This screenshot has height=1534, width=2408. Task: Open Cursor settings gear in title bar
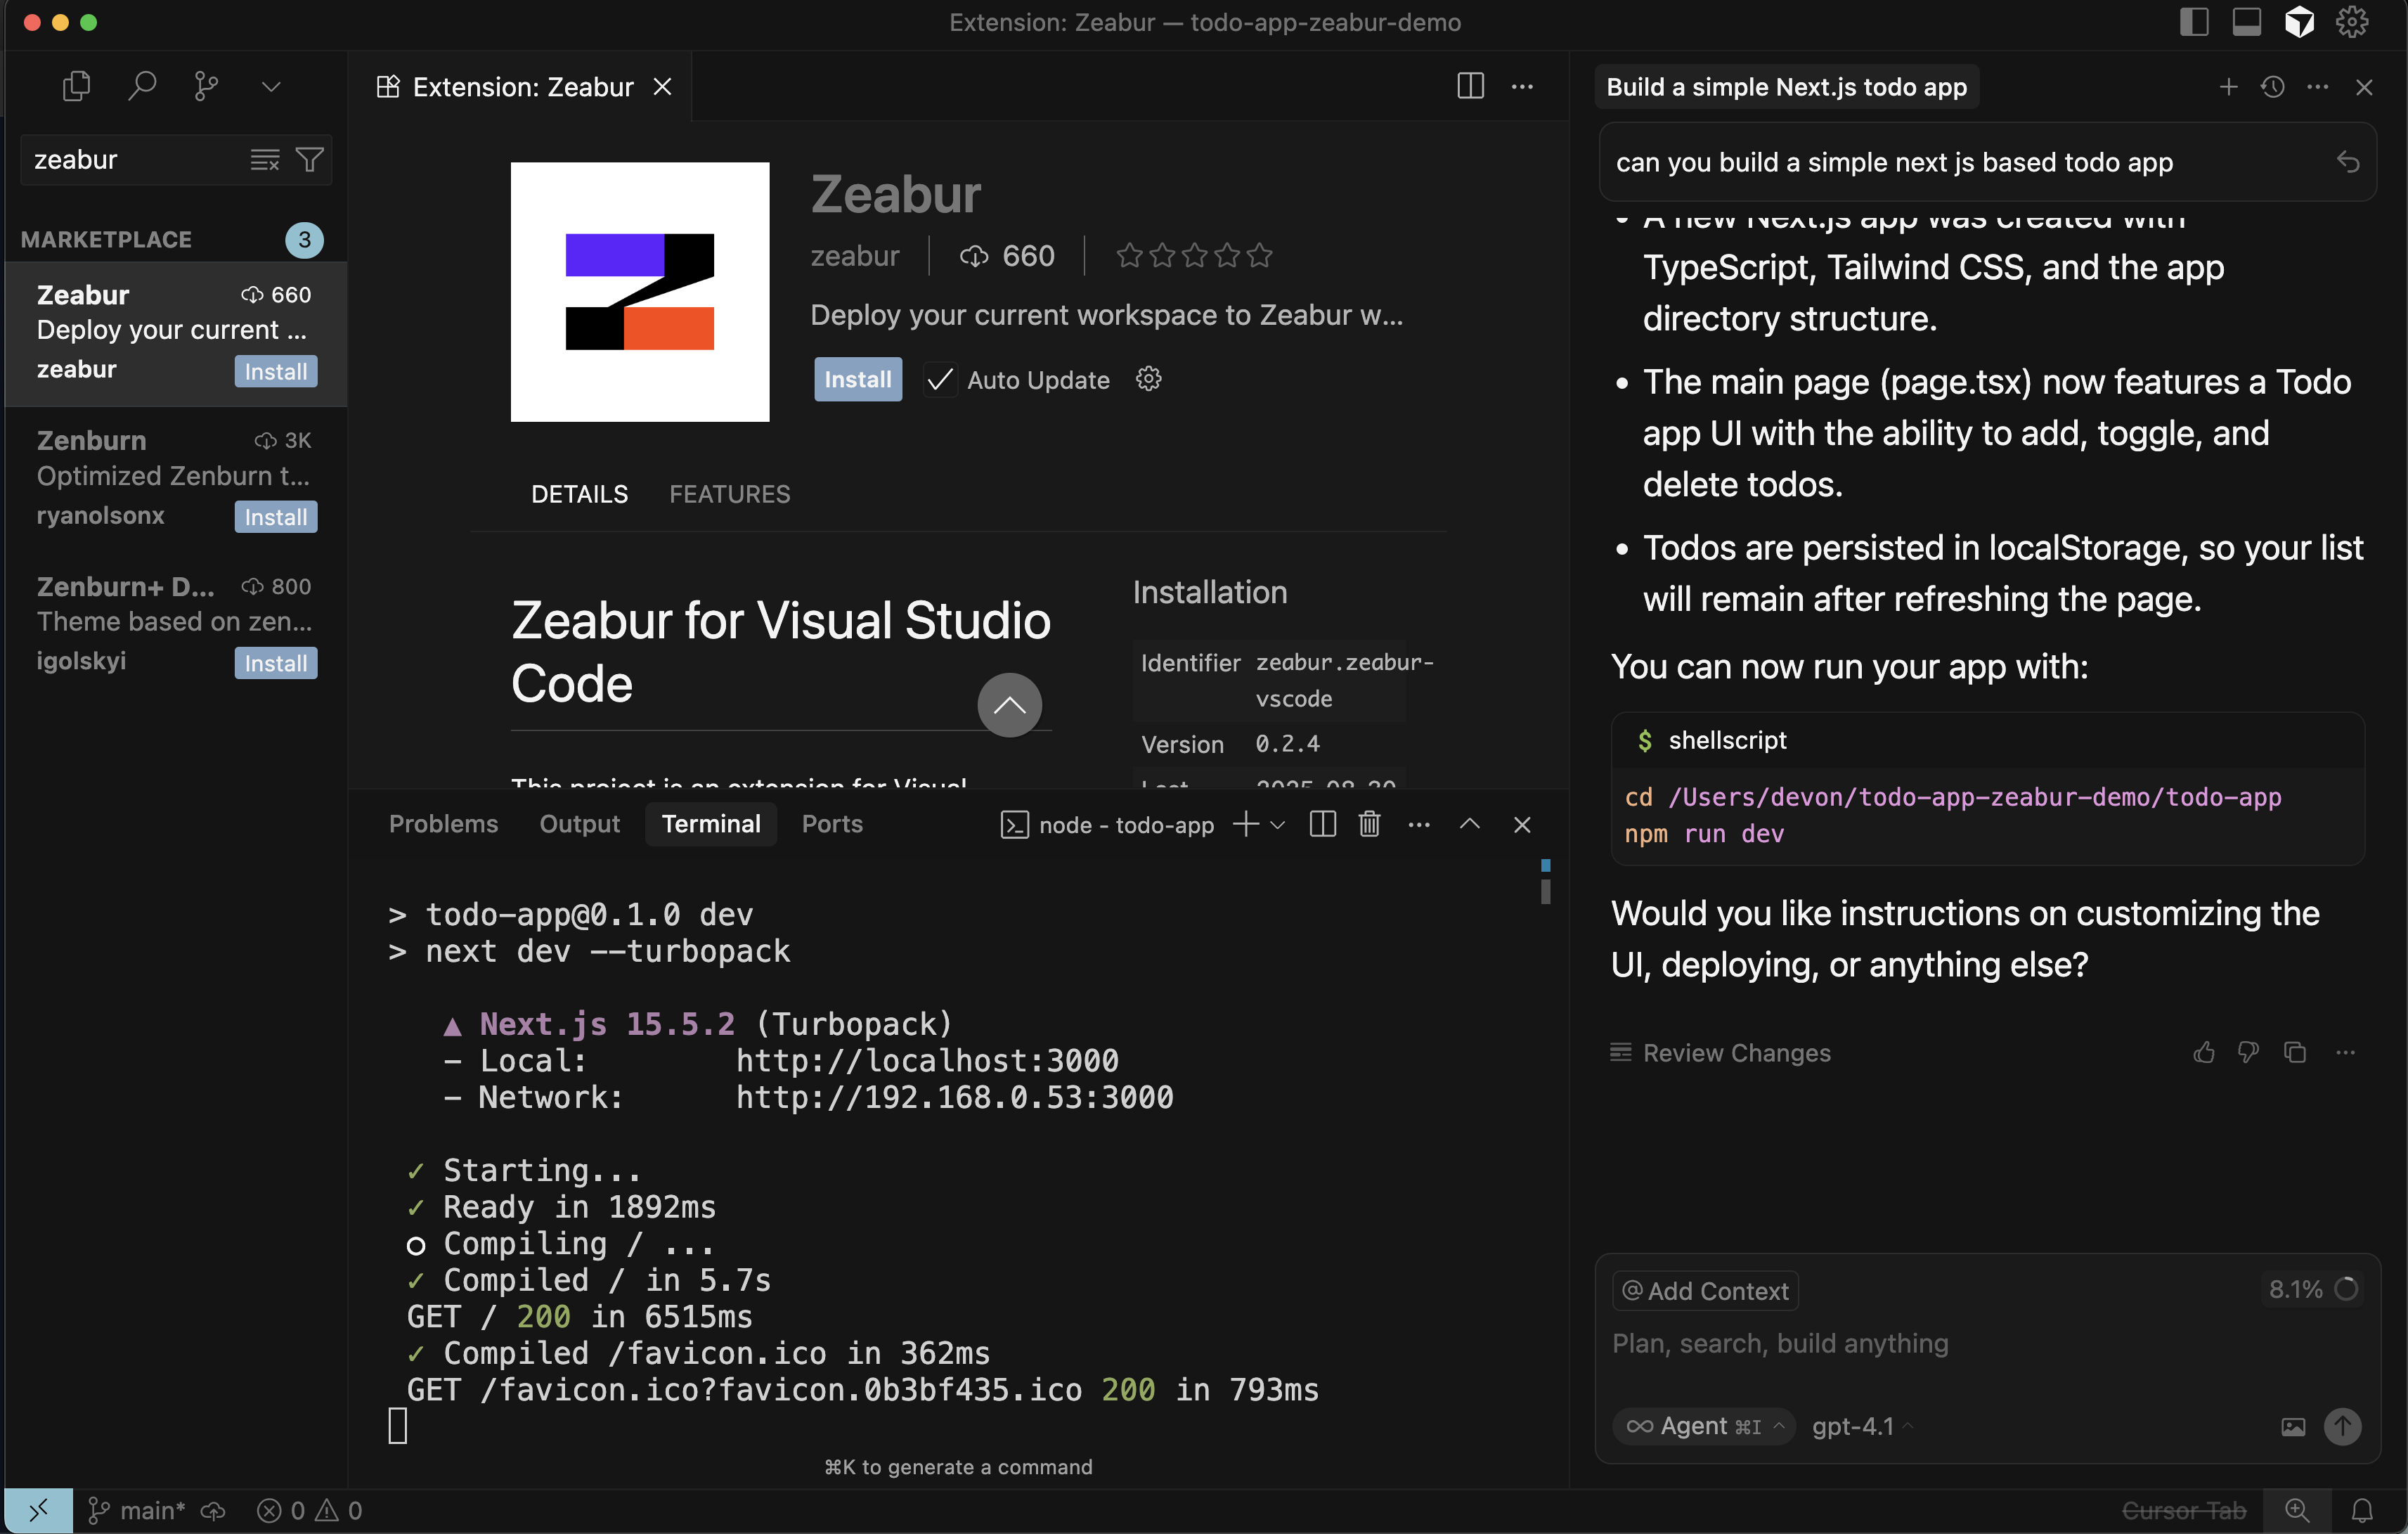click(2352, 21)
